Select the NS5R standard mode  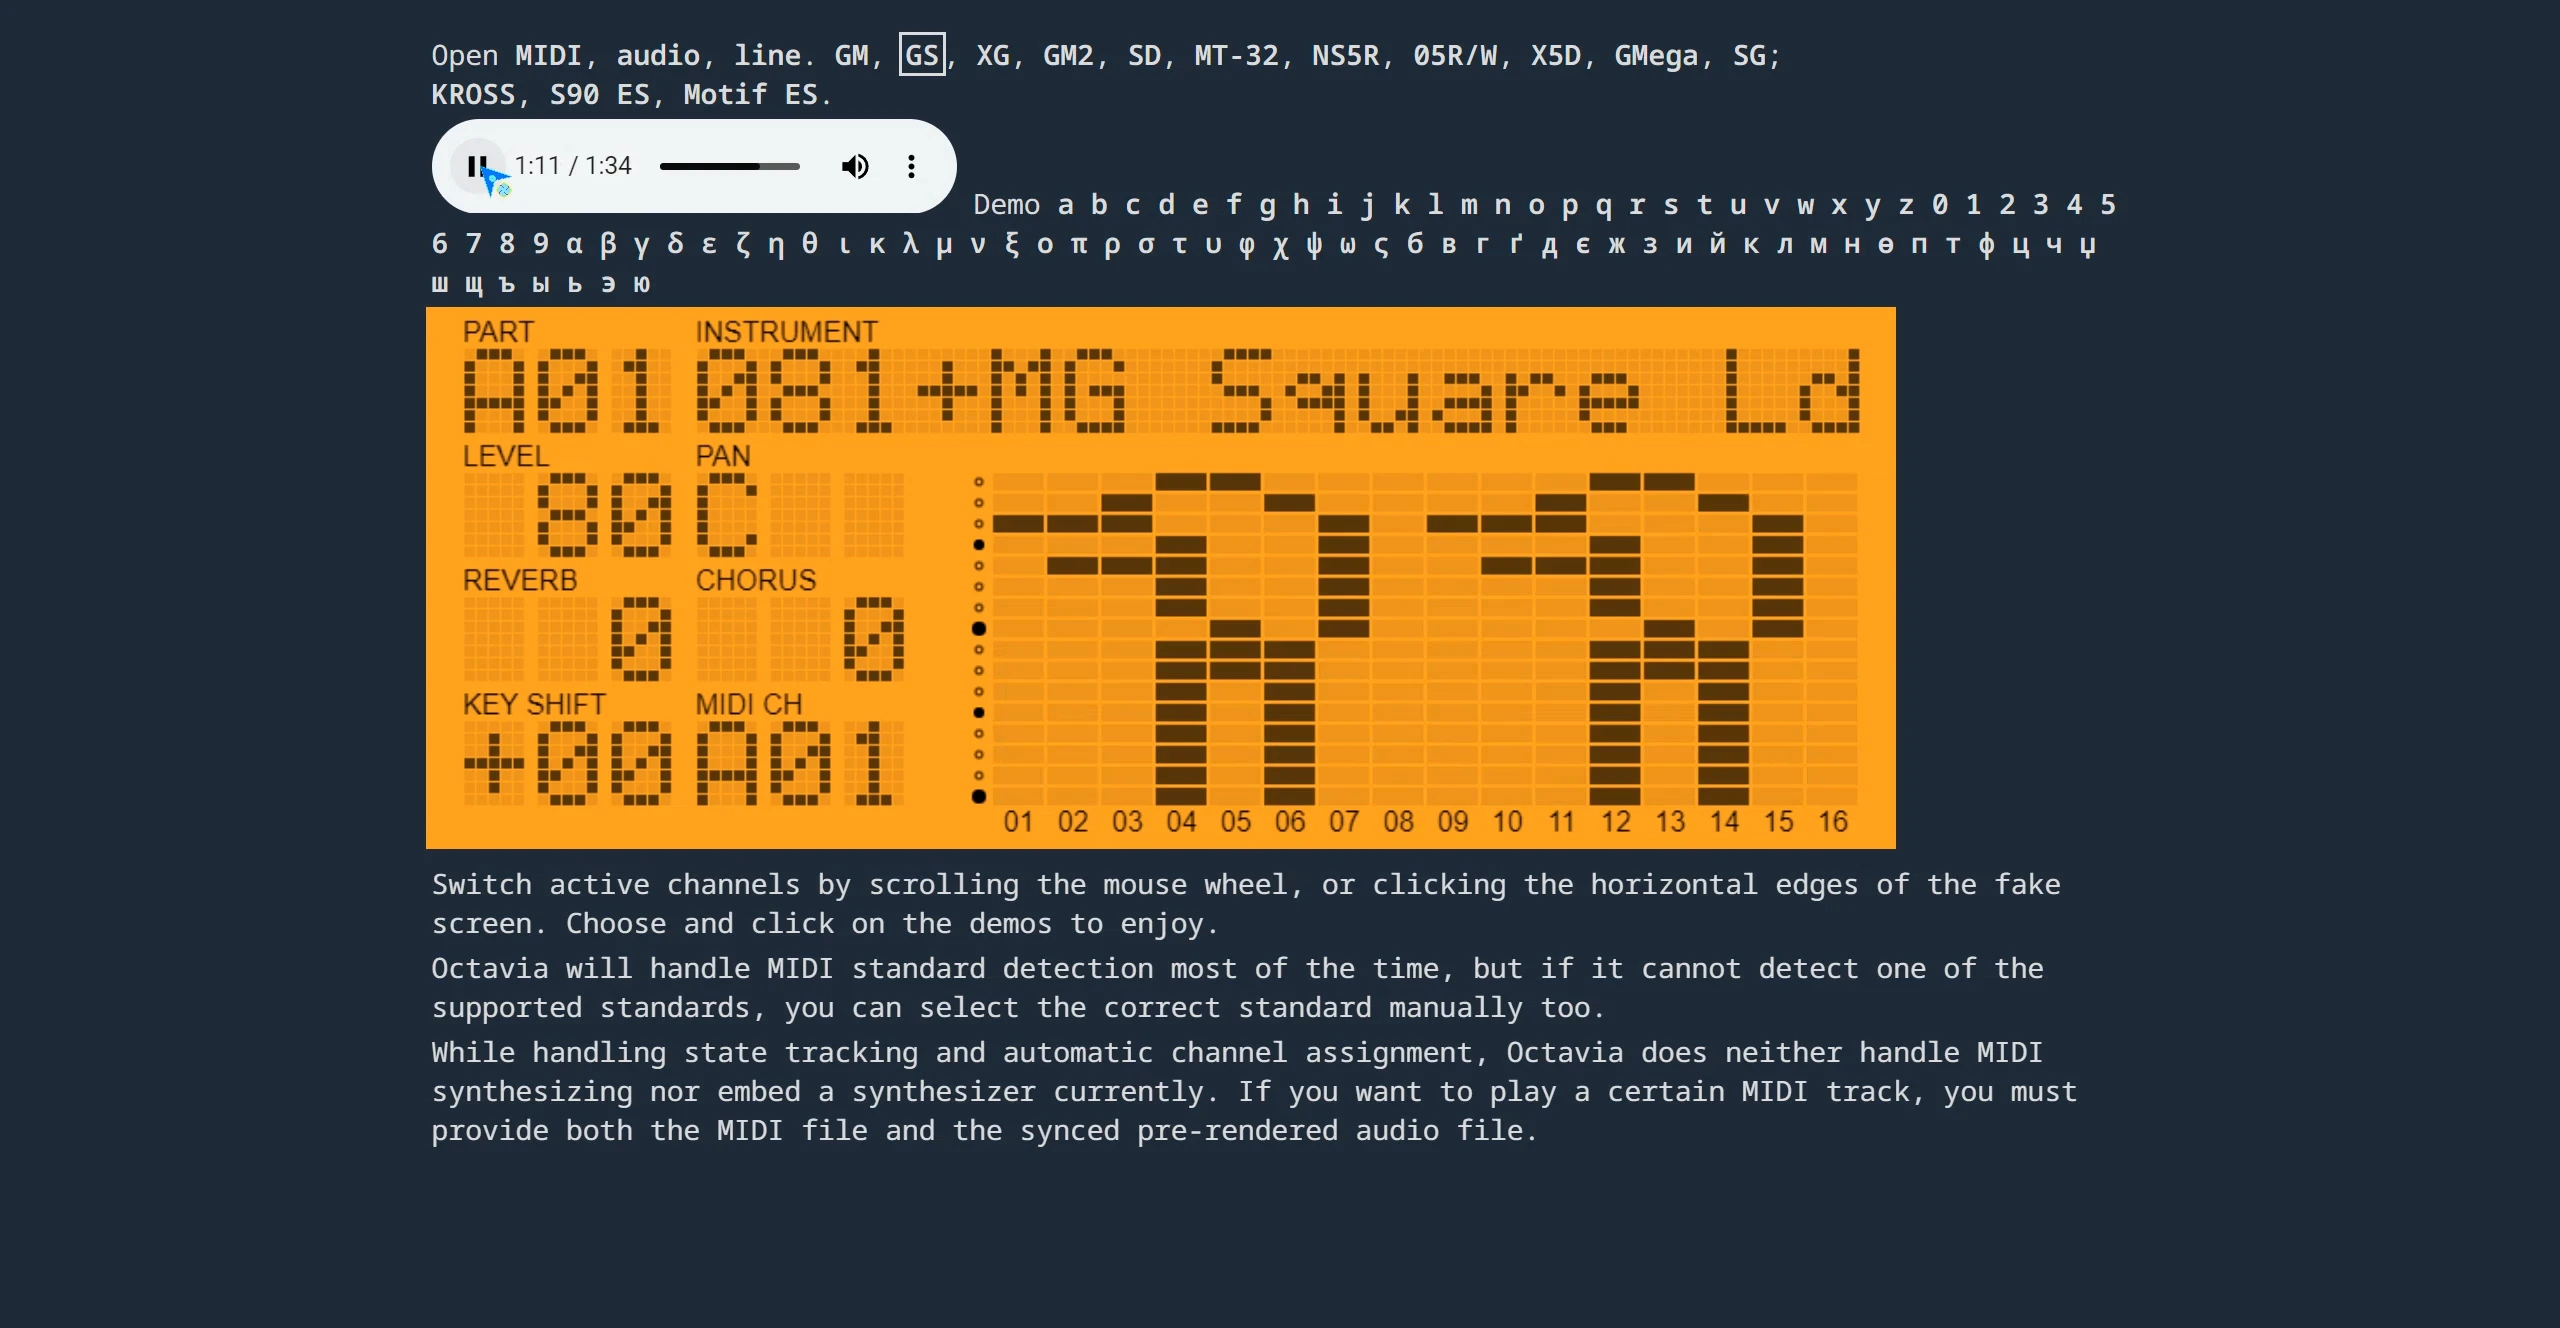coord(1346,55)
